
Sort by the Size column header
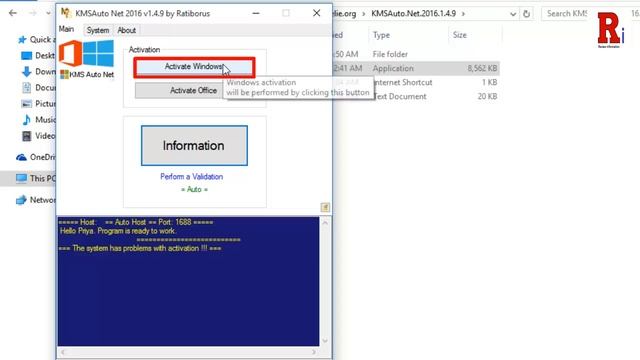[460, 35]
